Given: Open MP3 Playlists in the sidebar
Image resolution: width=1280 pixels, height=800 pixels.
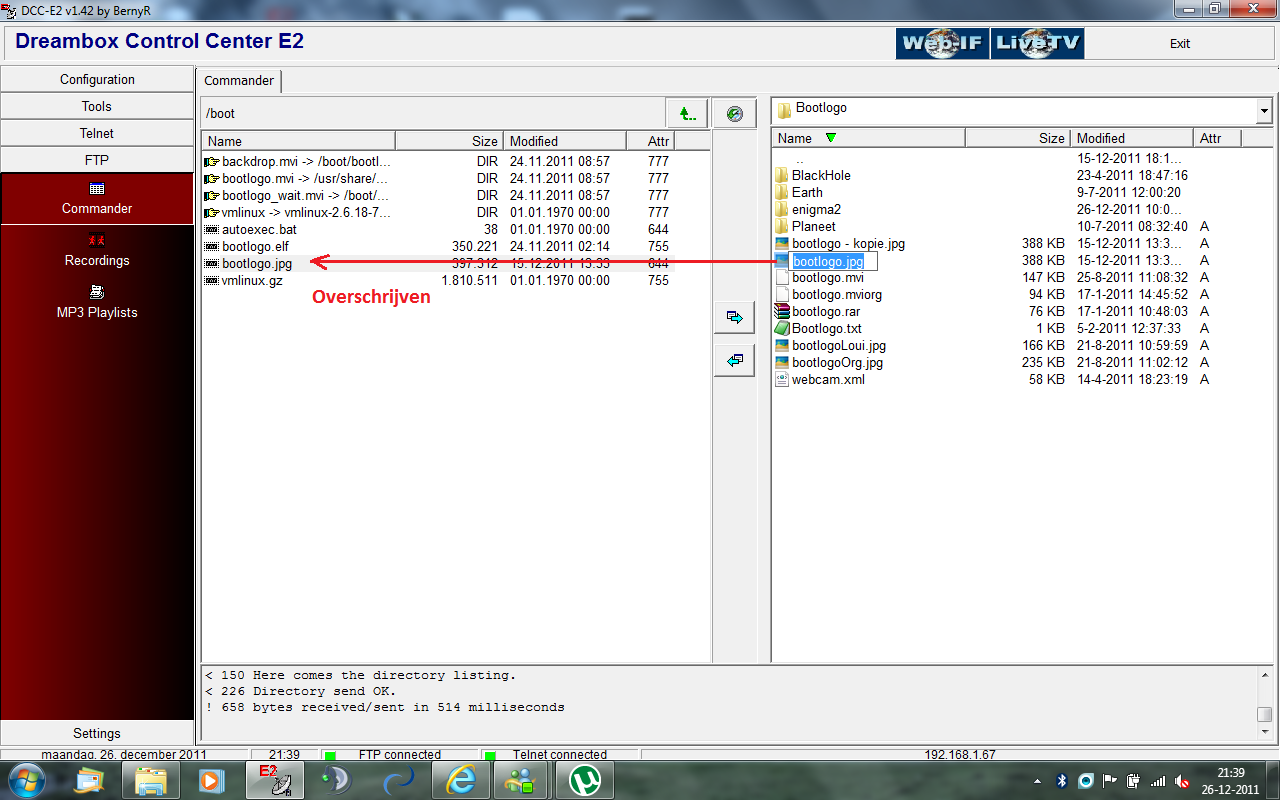Looking at the screenshot, I should click(x=97, y=302).
